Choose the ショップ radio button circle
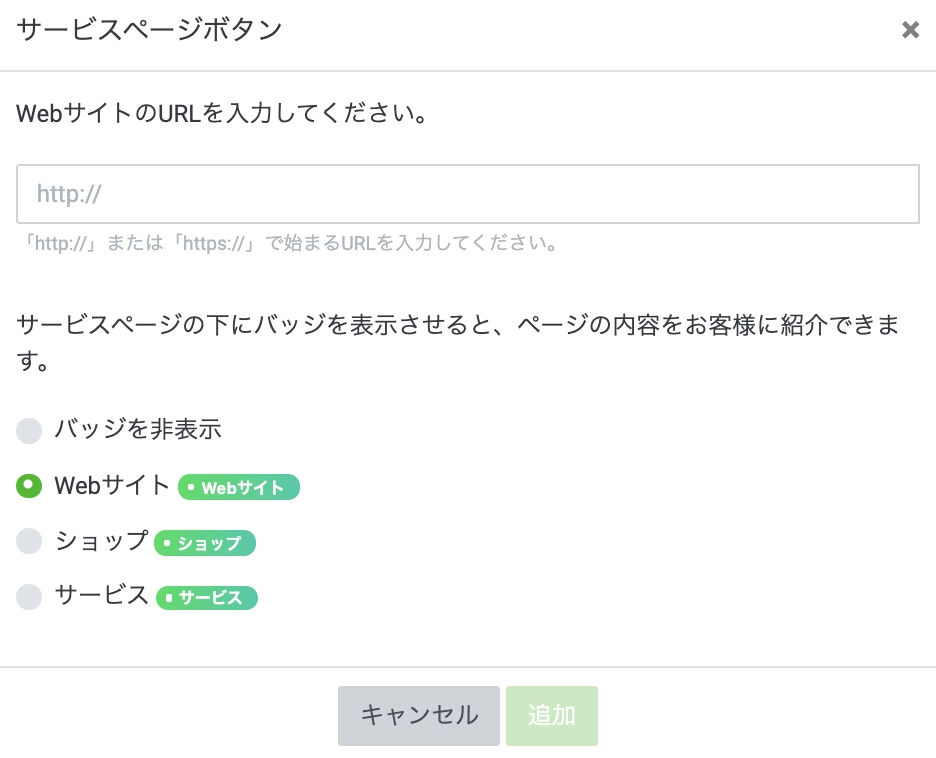The image size is (936, 758). tap(29, 542)
